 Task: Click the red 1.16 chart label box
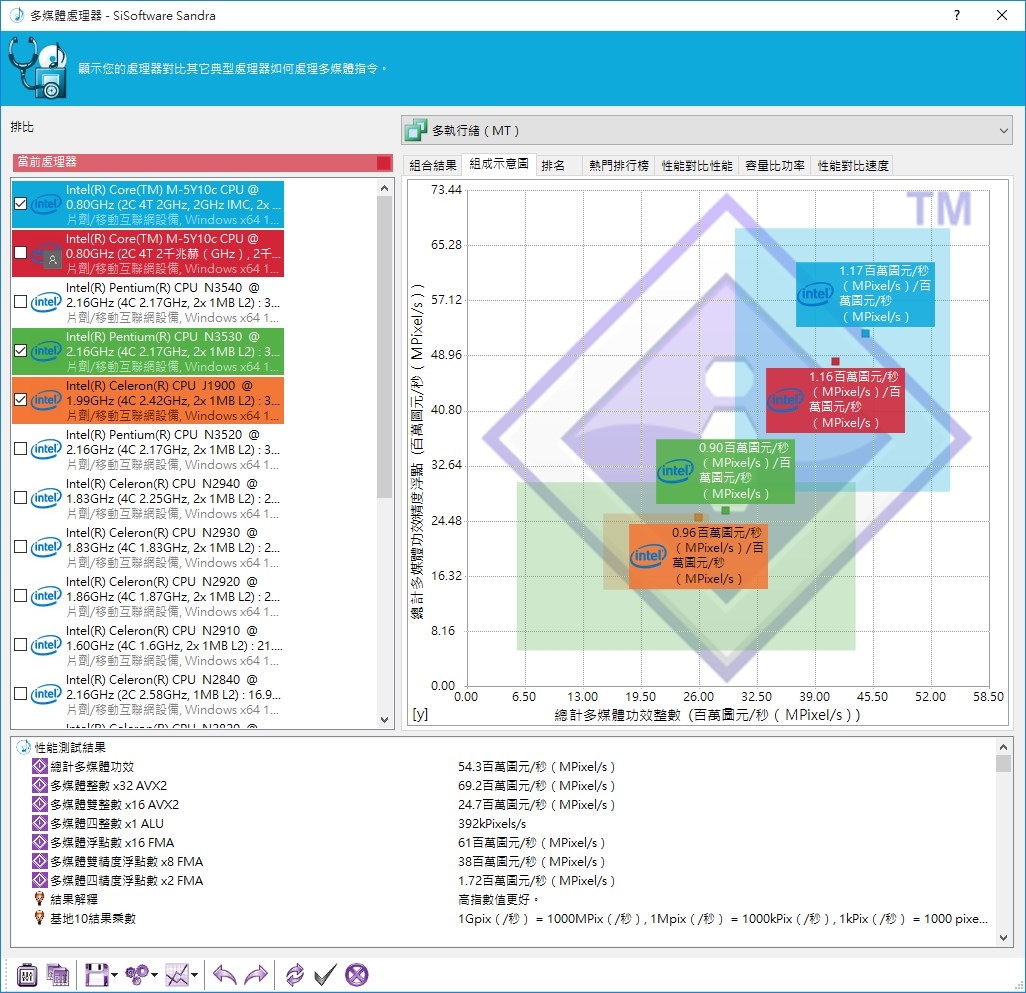coord(835,400)
